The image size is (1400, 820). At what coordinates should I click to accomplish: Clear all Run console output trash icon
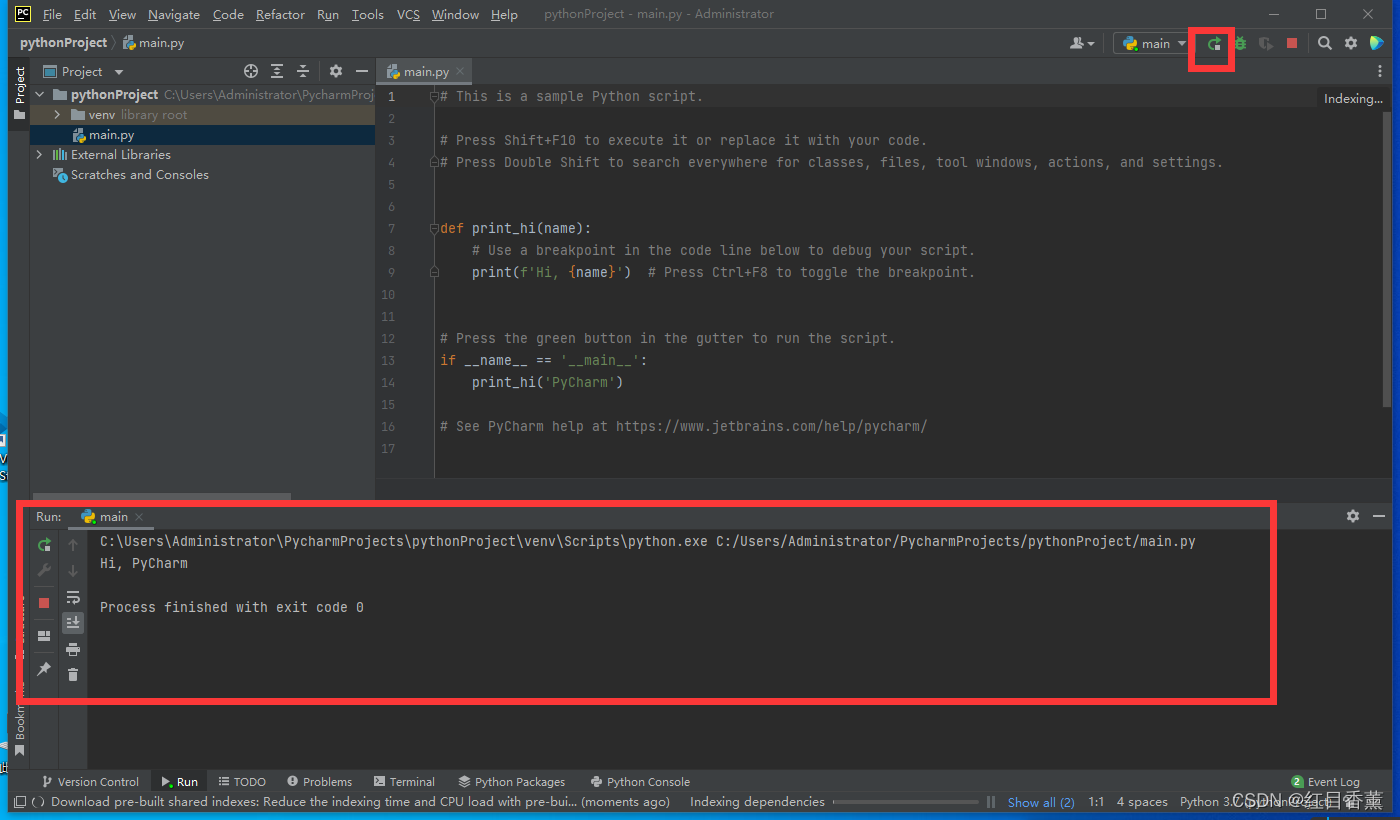tap(73, 675)
